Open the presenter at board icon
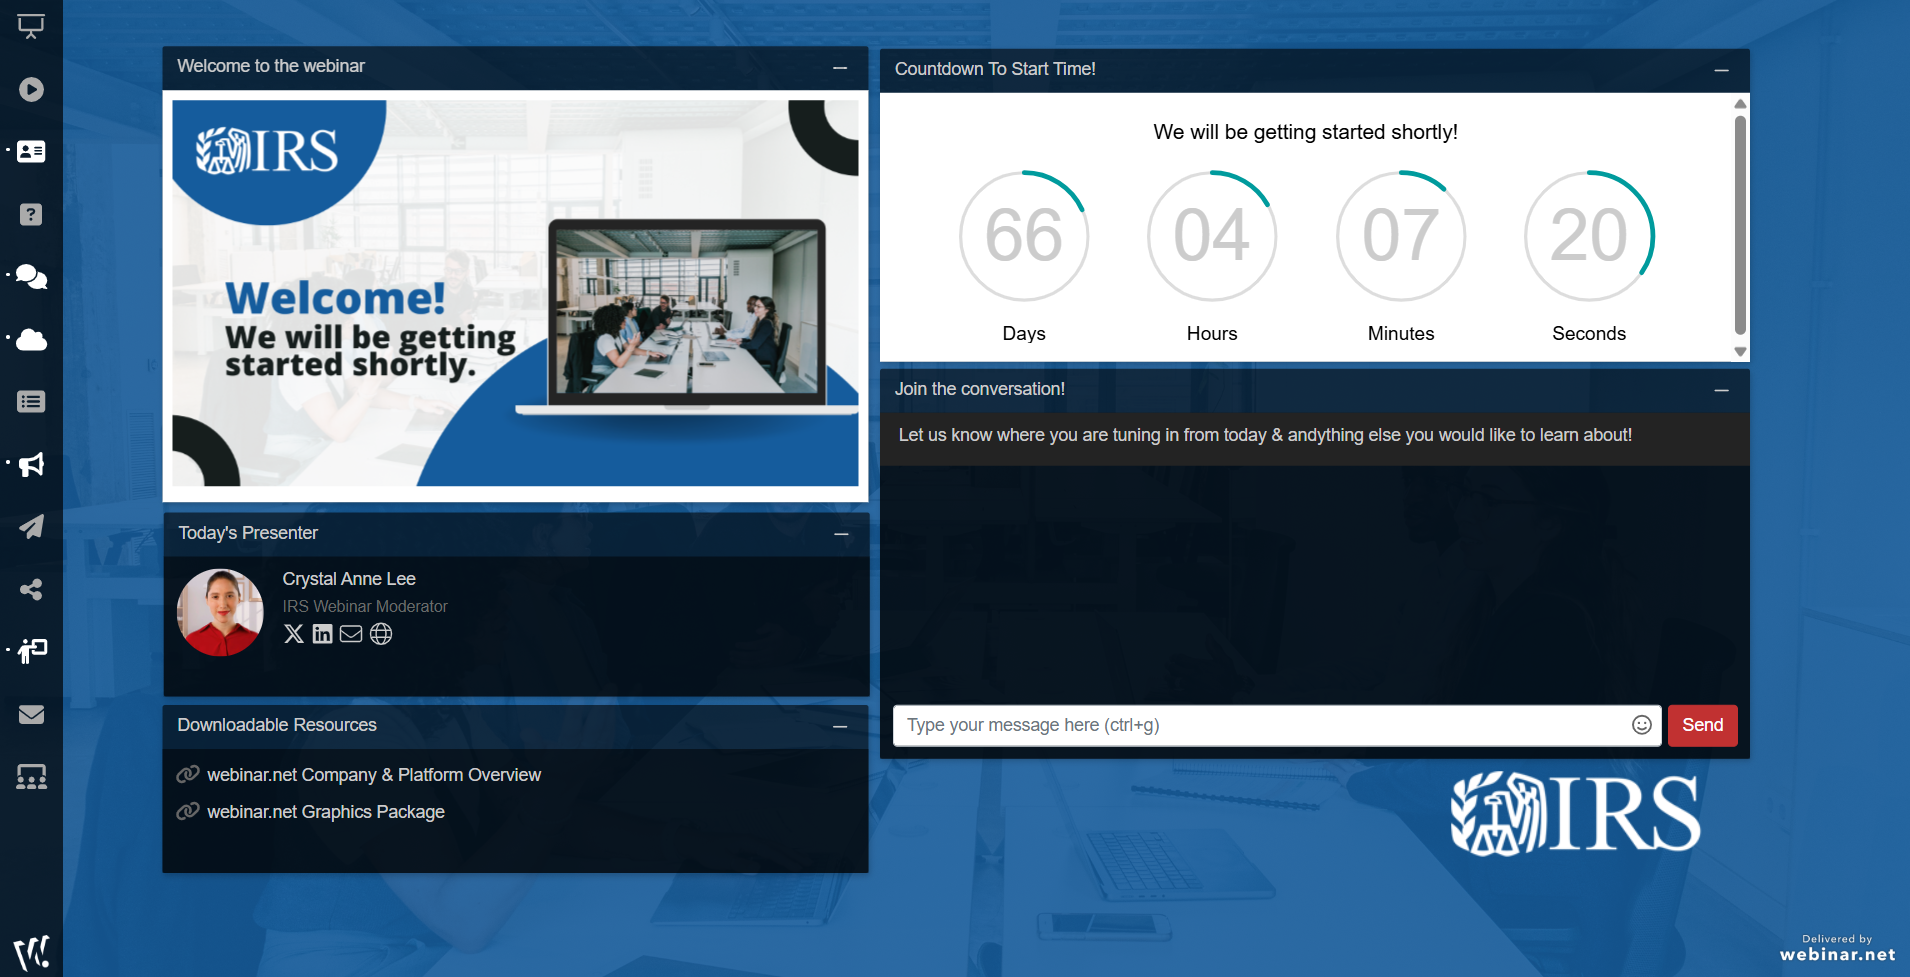Viewport: 1910px width, 977px height. [31, 652]
